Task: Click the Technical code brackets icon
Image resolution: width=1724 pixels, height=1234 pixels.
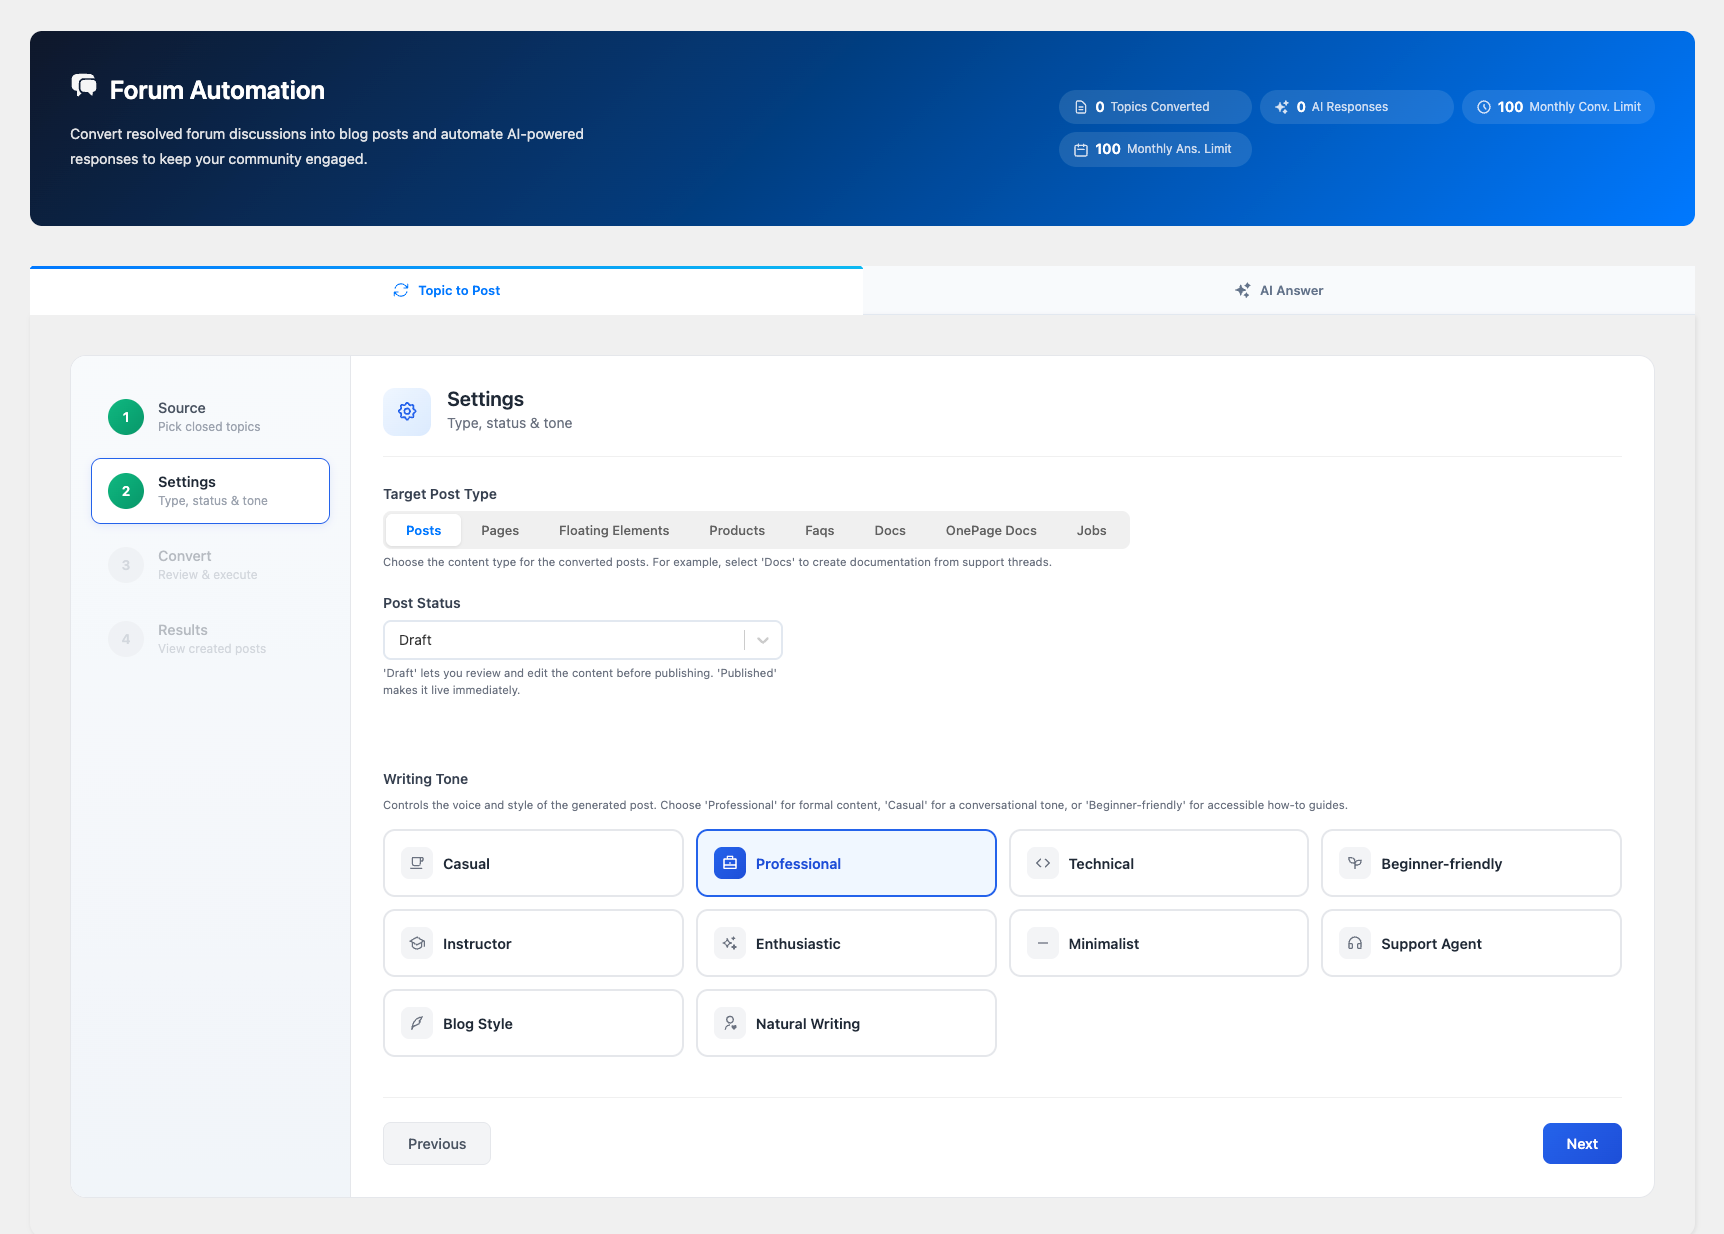Action: click(x=1043, y=863)
